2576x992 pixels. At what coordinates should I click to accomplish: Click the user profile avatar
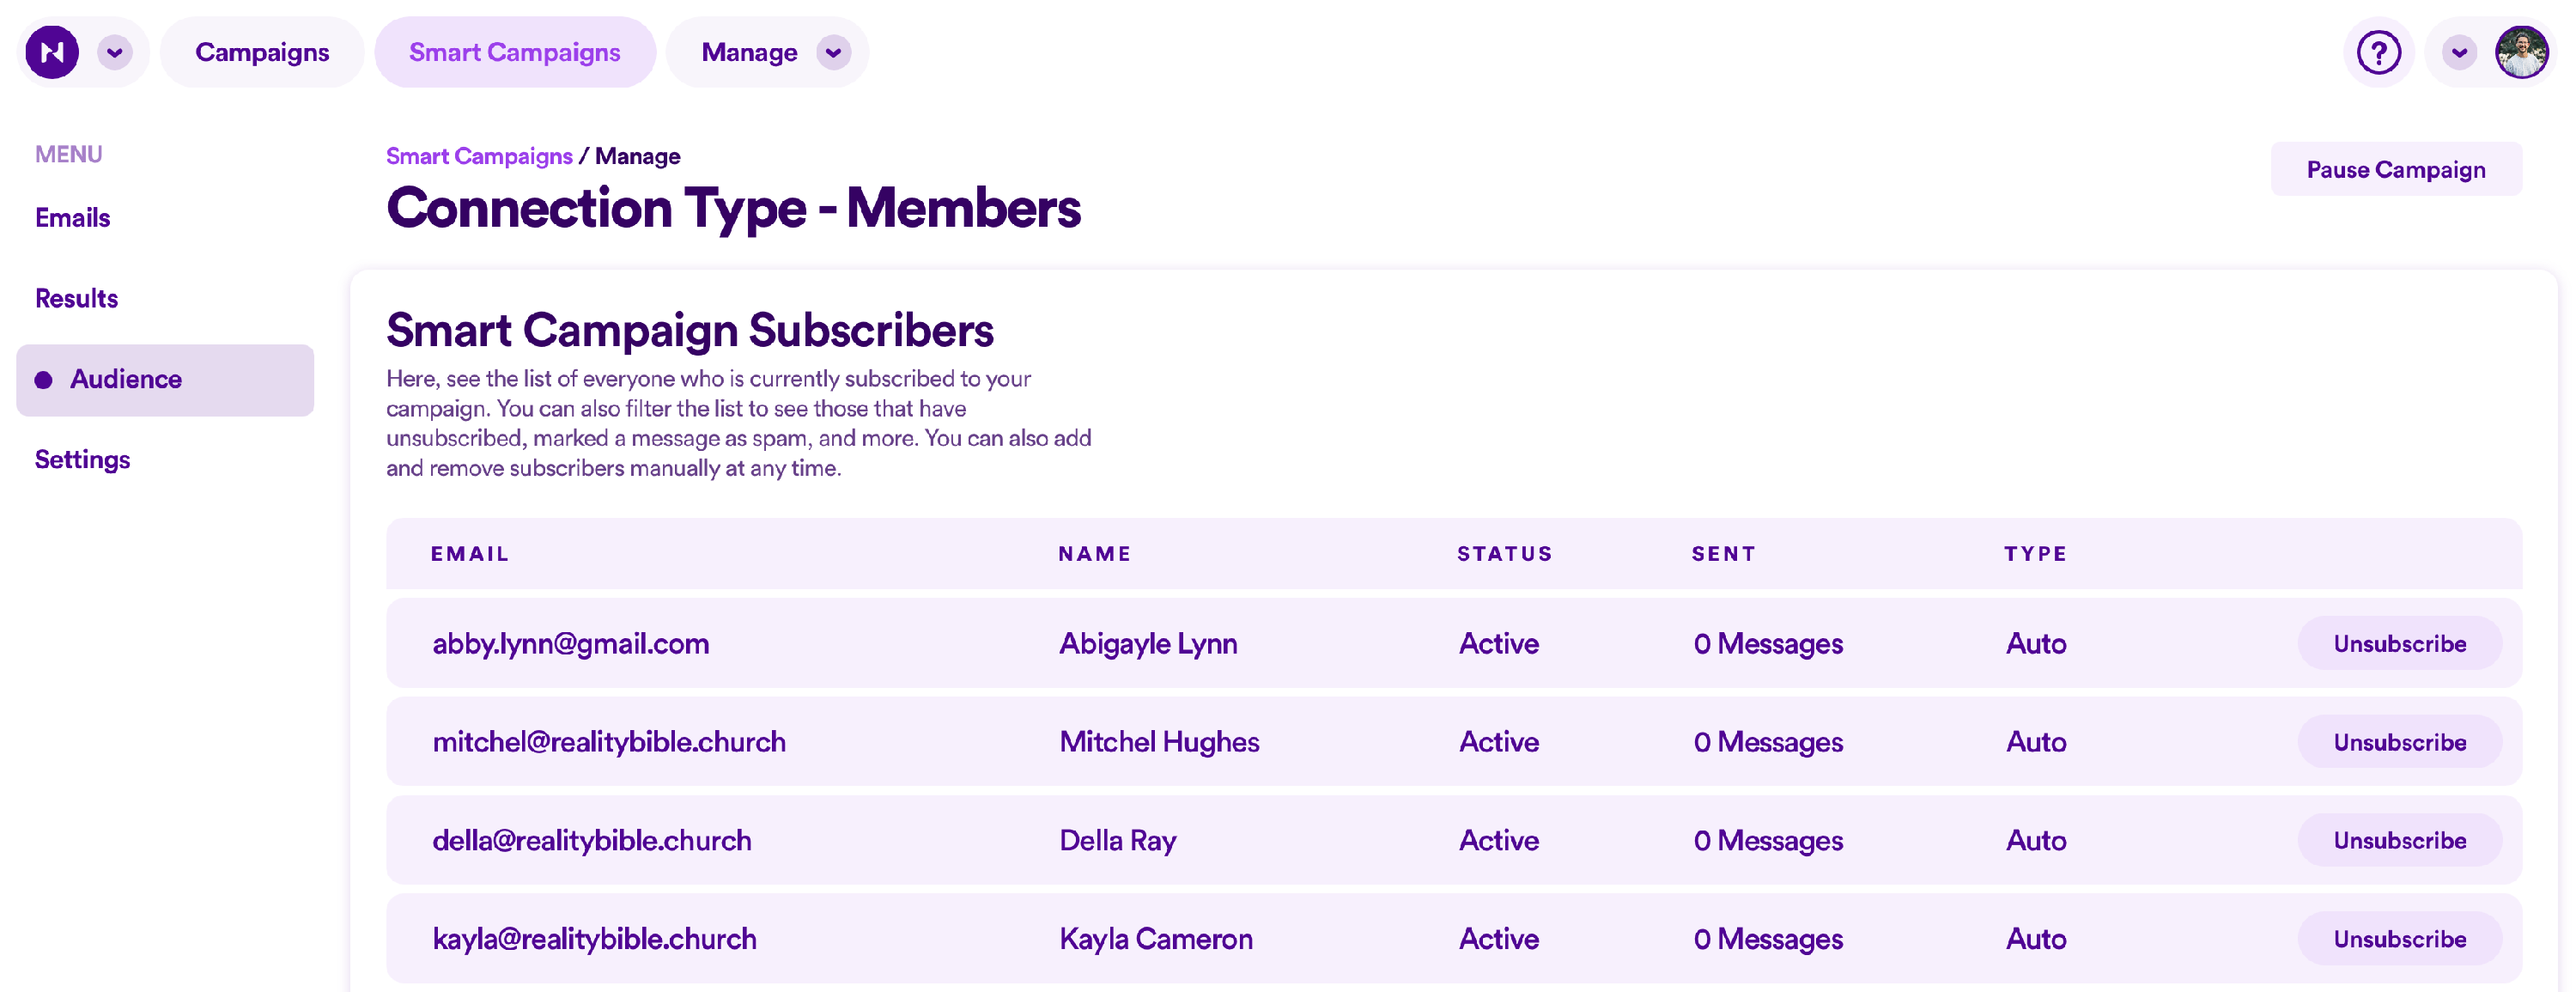pyautogui.click(x=2521, y=52)
